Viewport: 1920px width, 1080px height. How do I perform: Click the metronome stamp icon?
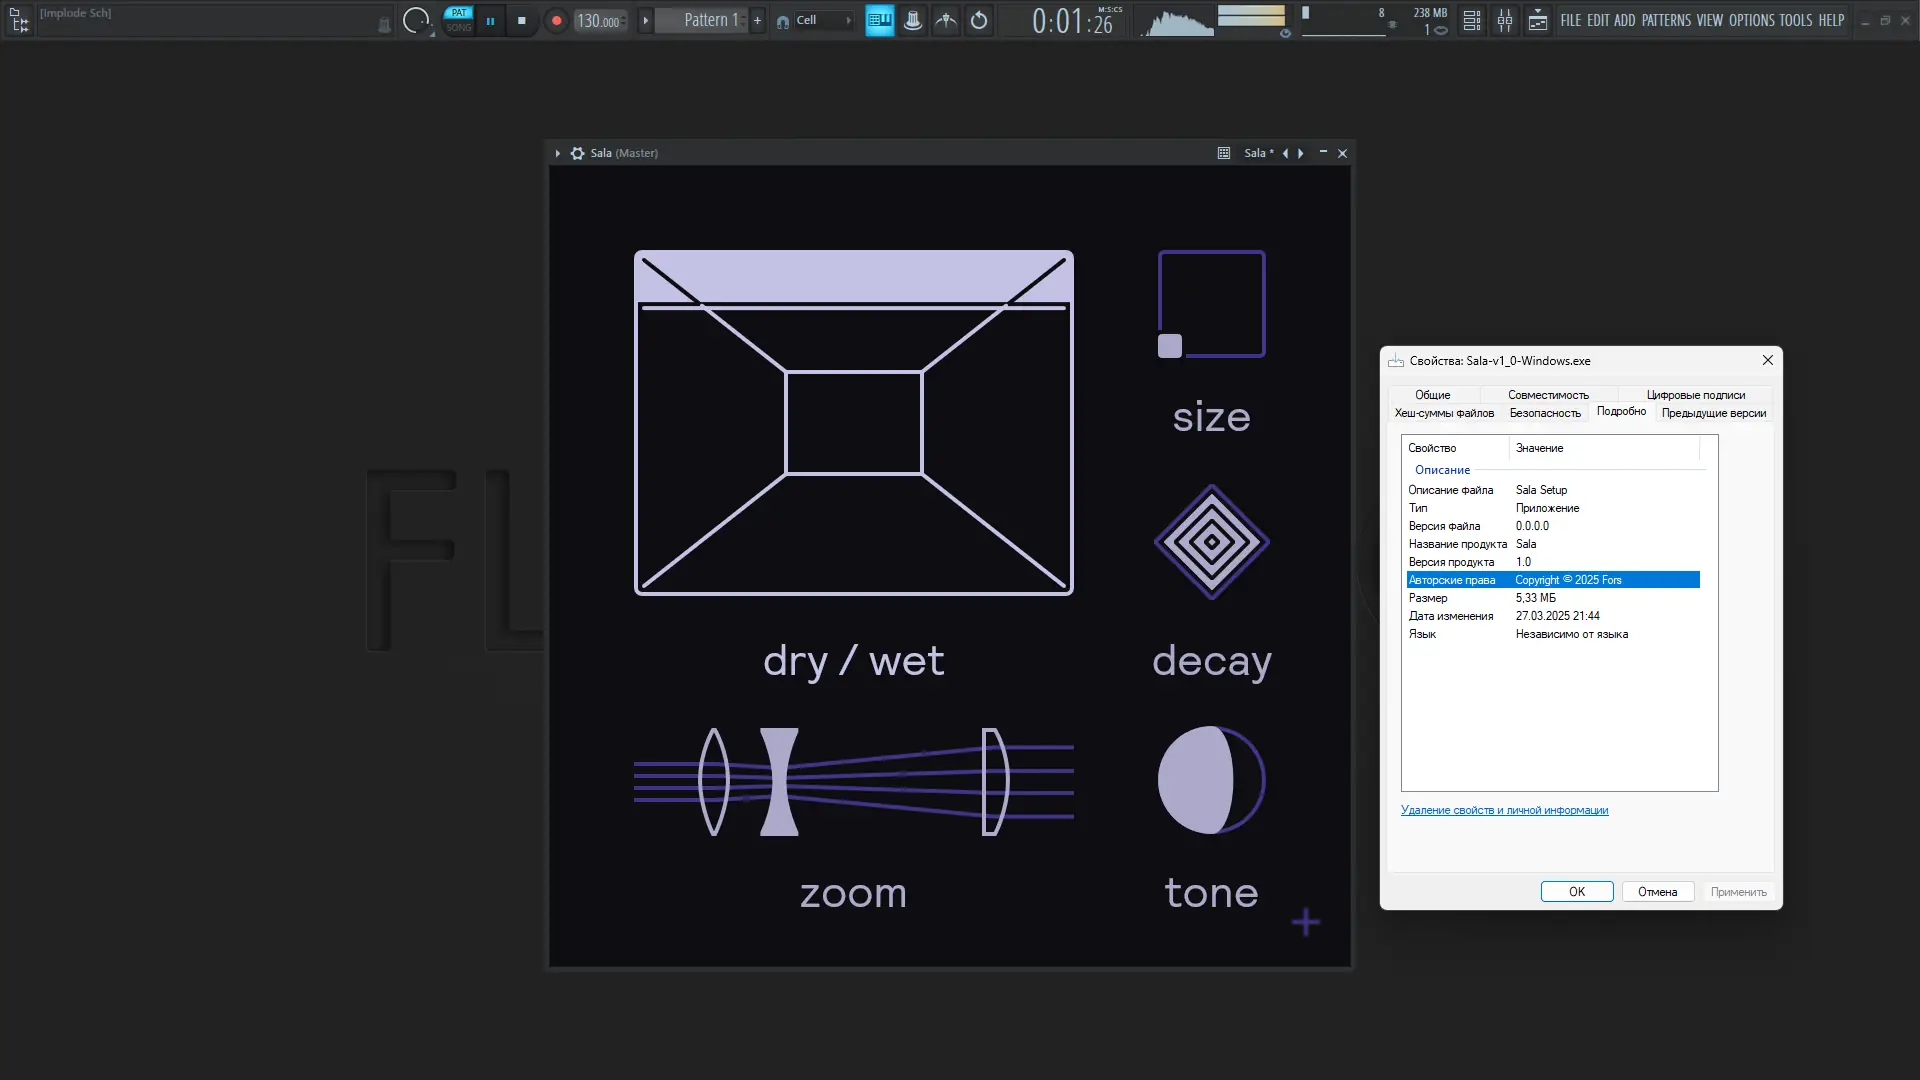[x=913, y=20]
